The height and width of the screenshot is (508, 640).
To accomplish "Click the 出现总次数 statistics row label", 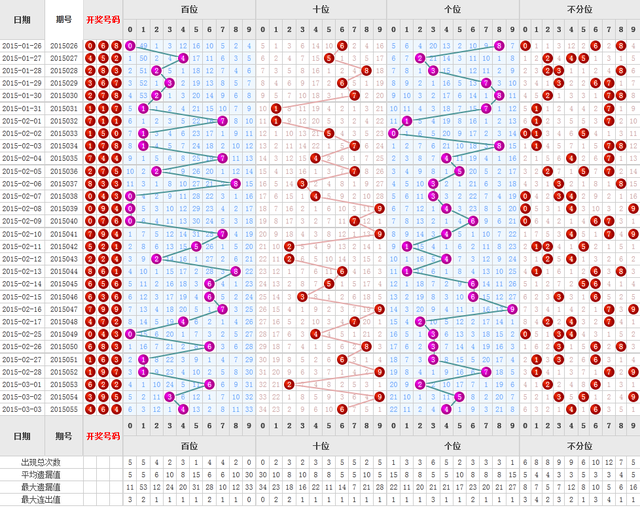I will point(41,462).
